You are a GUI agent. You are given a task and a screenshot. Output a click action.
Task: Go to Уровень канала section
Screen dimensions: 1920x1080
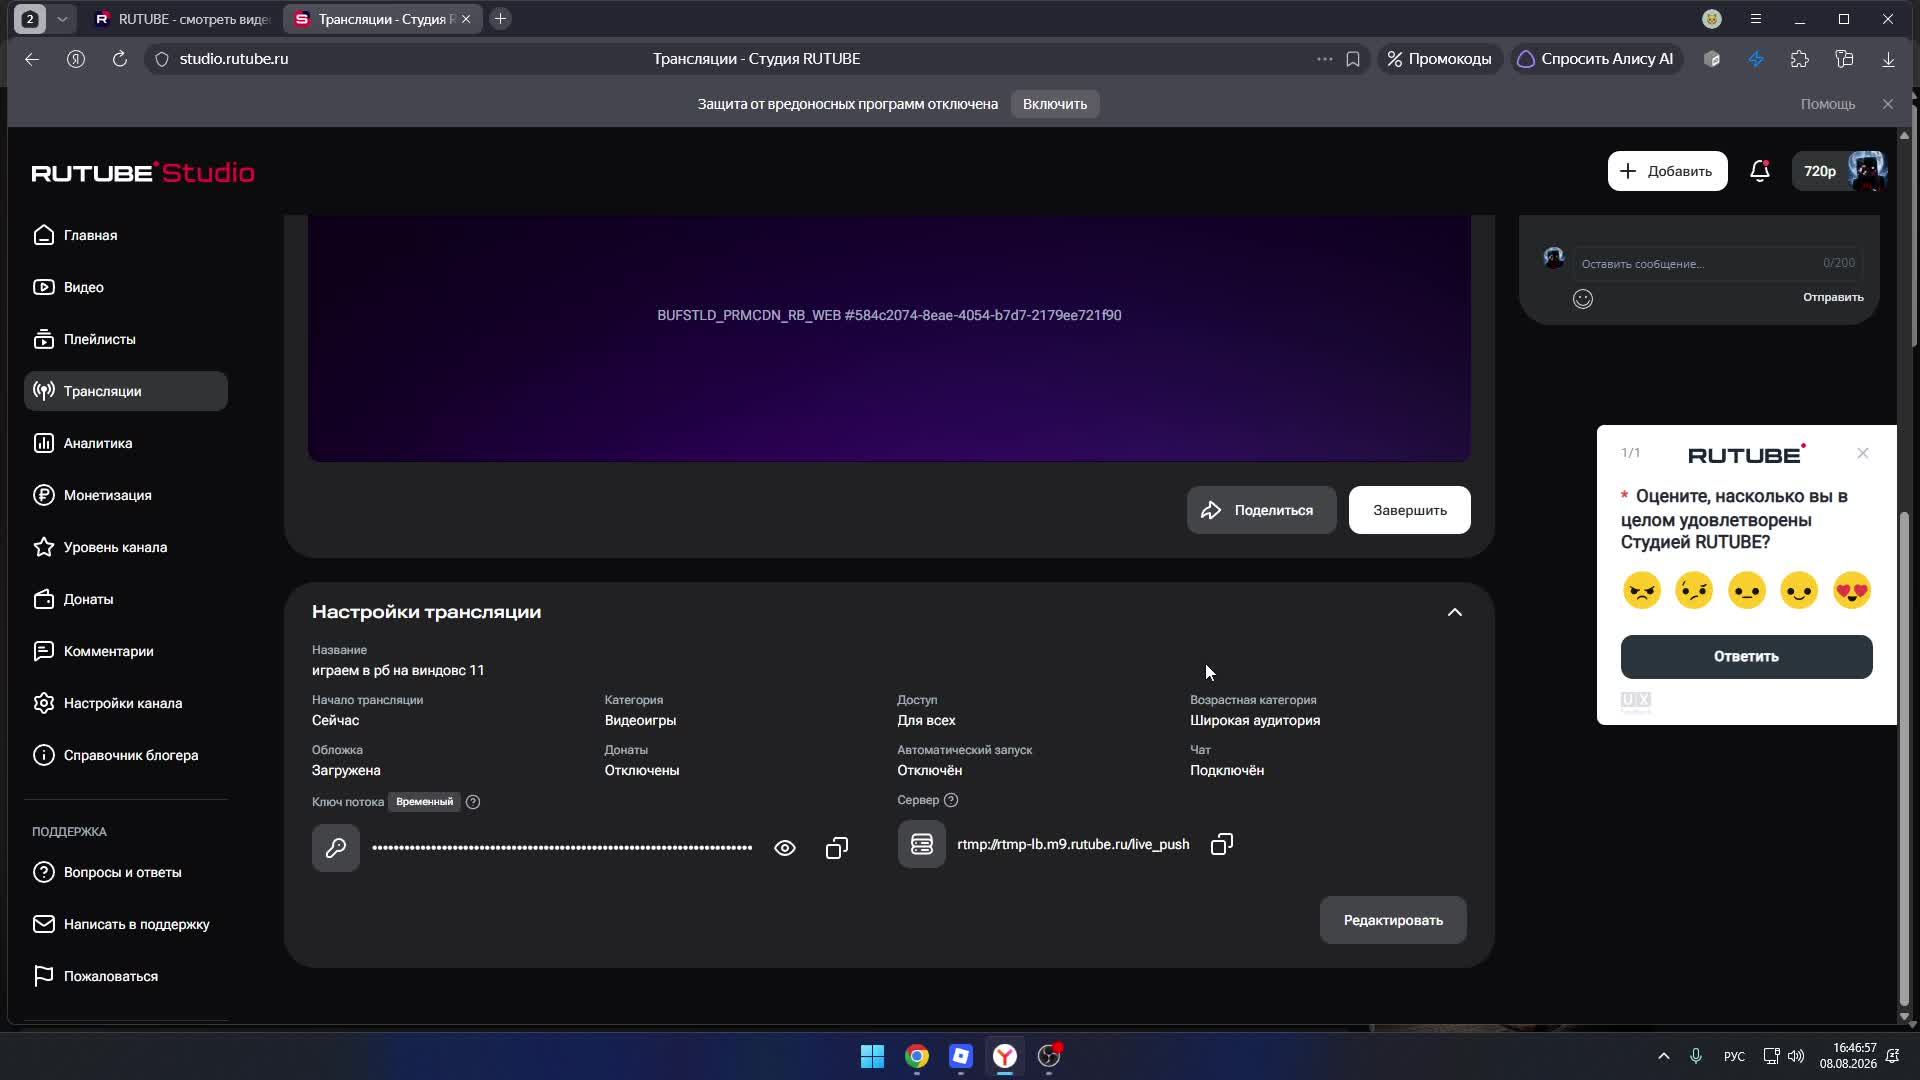coord(126,547)
